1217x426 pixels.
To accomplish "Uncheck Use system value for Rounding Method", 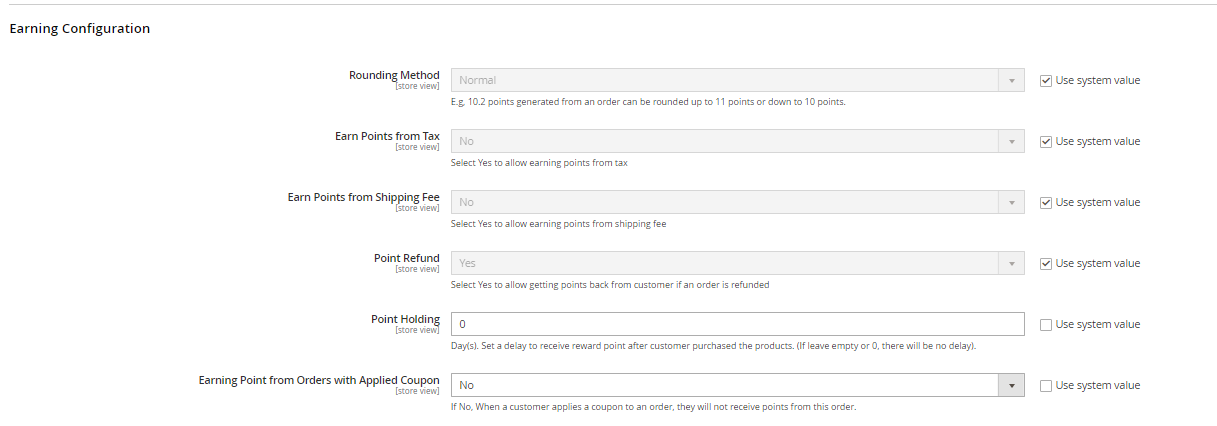I will (1046, 80).
